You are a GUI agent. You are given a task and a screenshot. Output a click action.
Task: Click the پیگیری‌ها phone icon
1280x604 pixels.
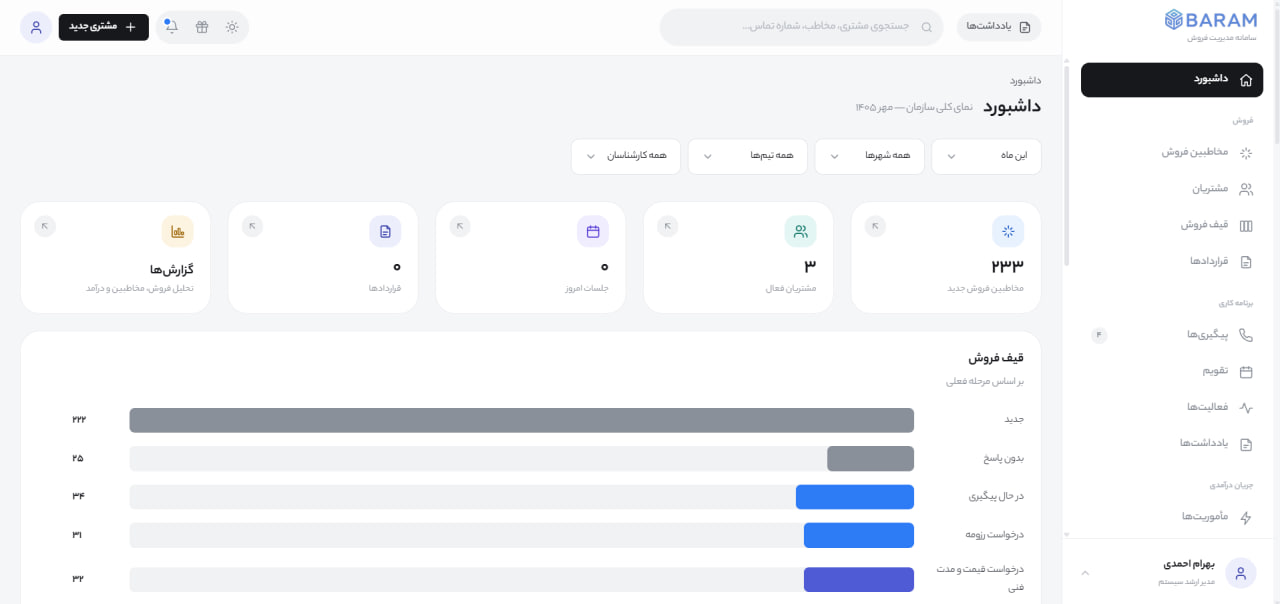pyautogui.click(x=1246, y=335)
